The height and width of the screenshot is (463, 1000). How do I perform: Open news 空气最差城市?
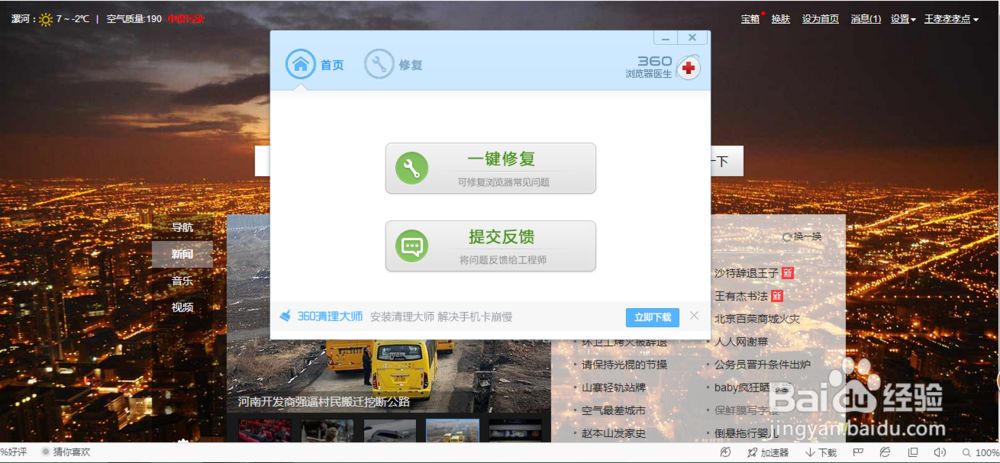tap(614, 411)
